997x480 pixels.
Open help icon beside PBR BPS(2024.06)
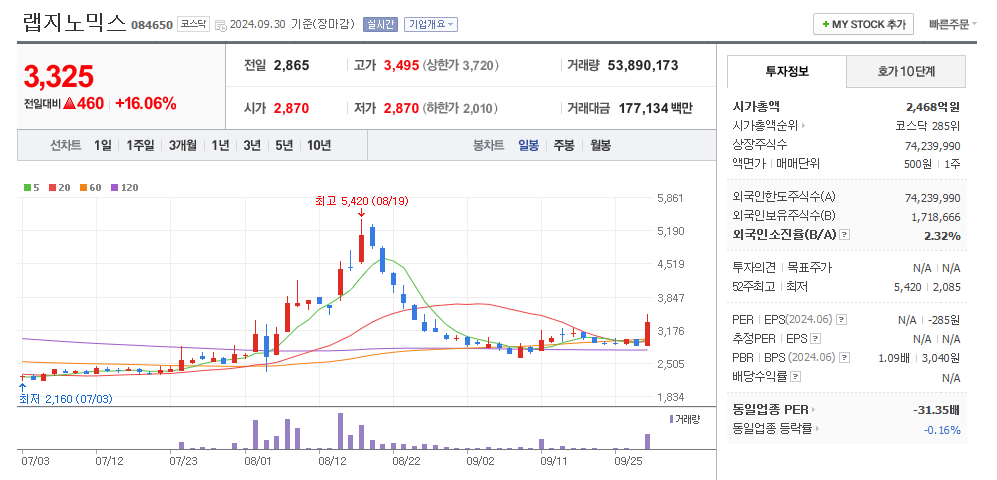(843, 358)
